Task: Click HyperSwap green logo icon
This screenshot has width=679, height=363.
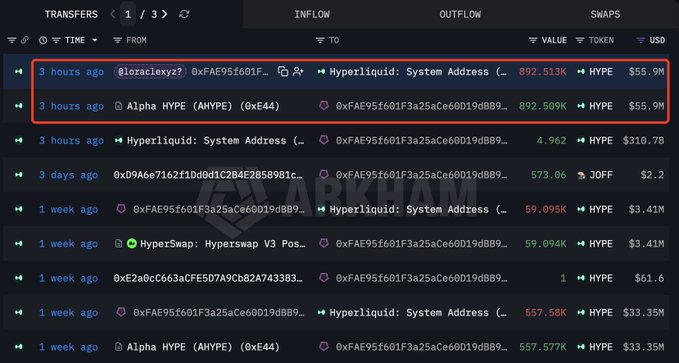Action: (x=132, y=244)
